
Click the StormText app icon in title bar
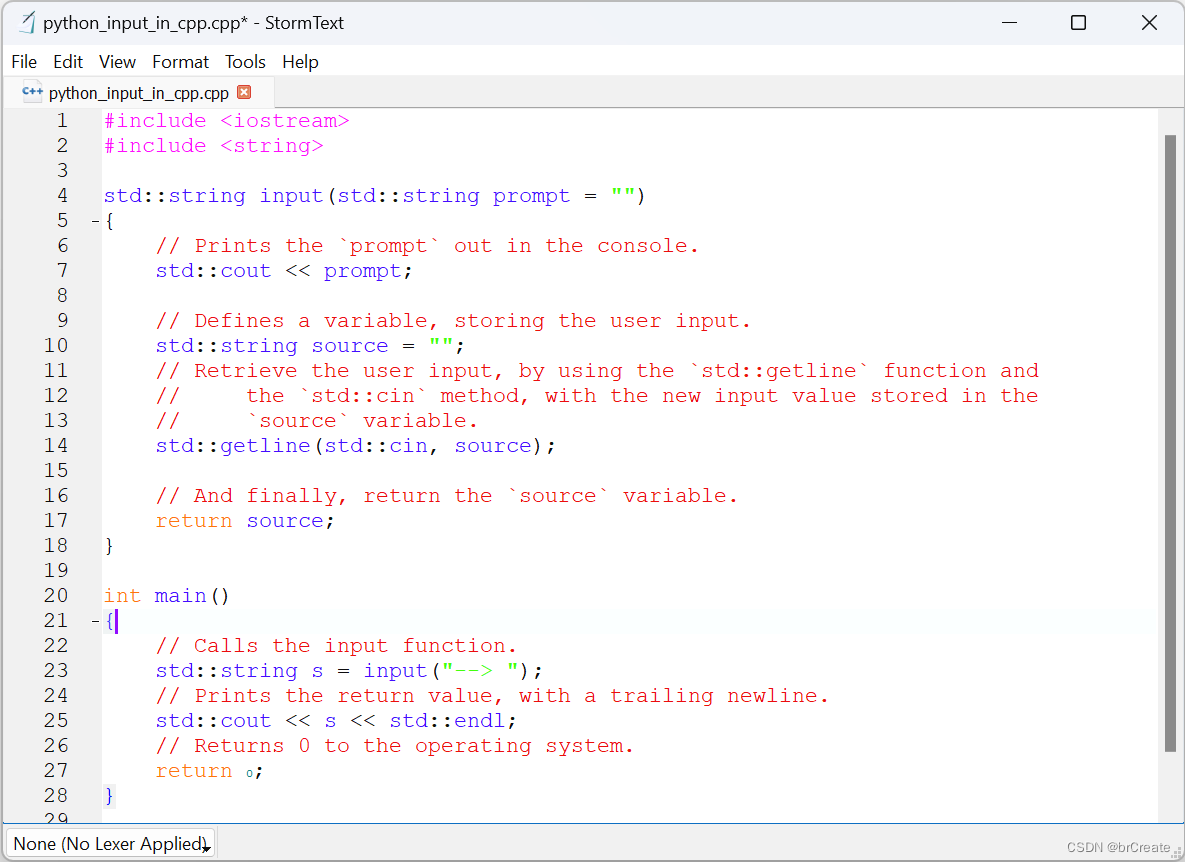(27, 23)
